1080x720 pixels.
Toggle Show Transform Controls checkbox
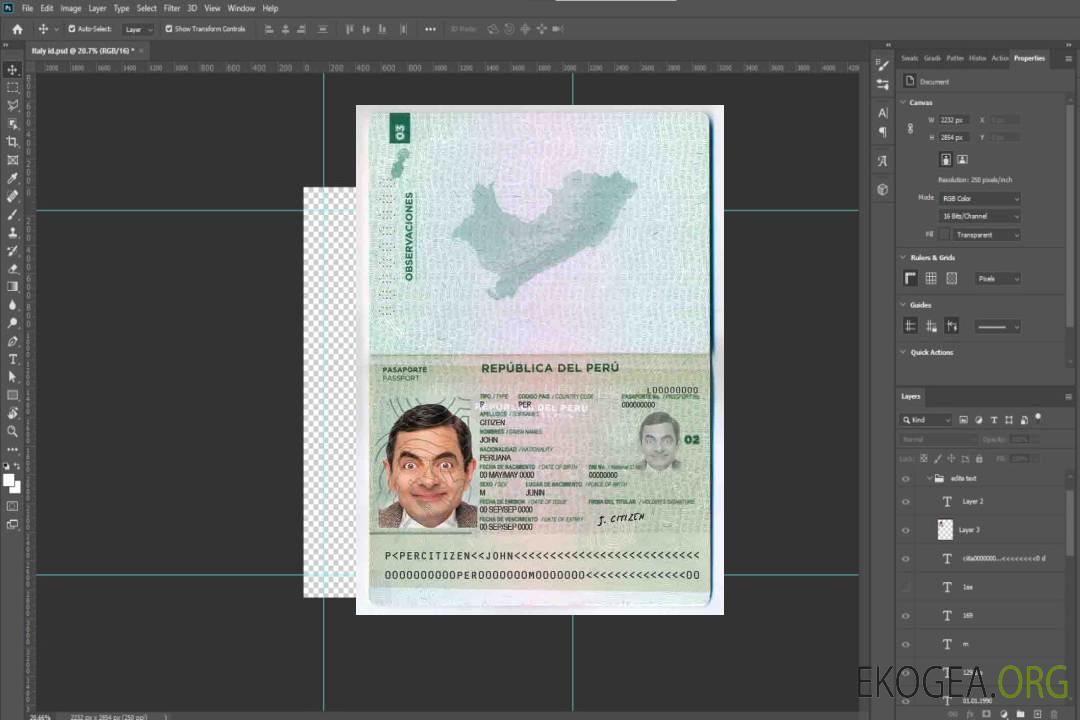[169, 29]
